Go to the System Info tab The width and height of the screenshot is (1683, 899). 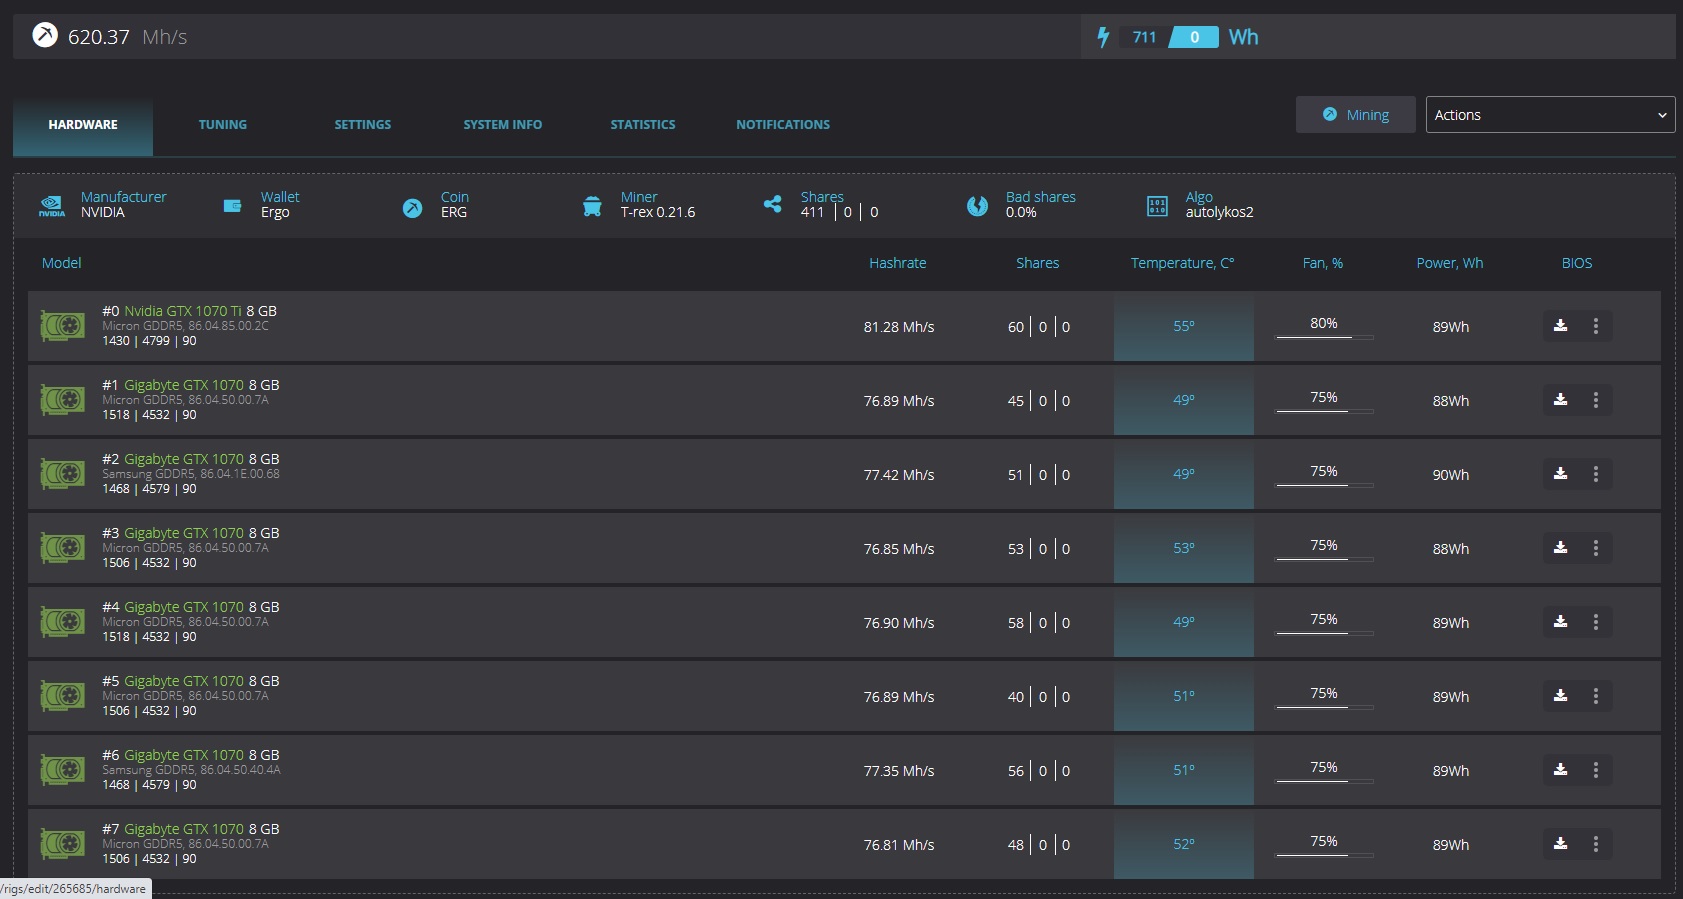tap(502, 125)
